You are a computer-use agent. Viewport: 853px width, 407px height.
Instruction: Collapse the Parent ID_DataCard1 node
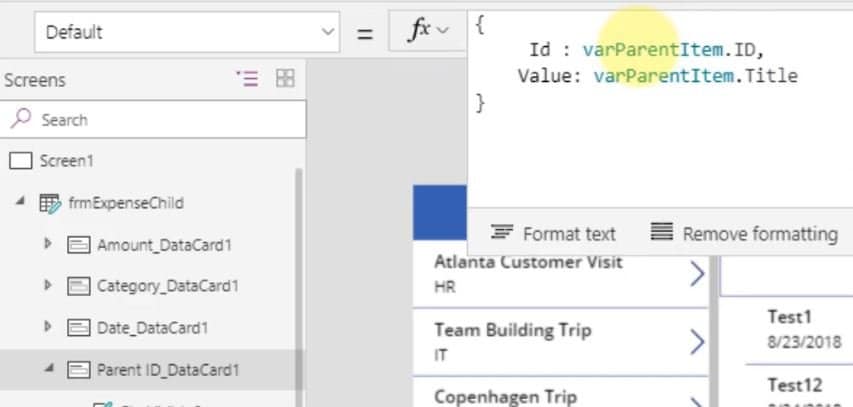48,370
